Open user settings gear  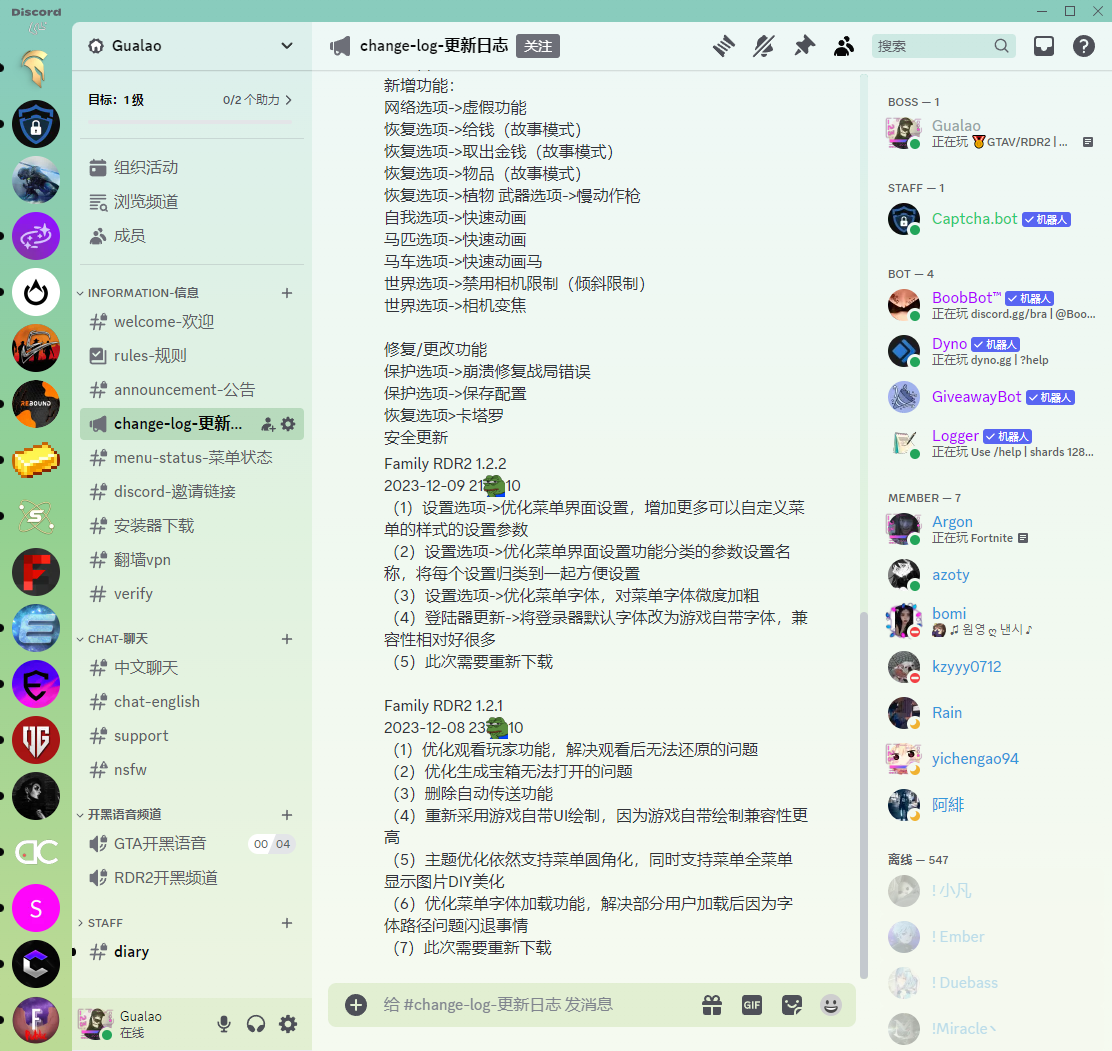(288, 1024)
